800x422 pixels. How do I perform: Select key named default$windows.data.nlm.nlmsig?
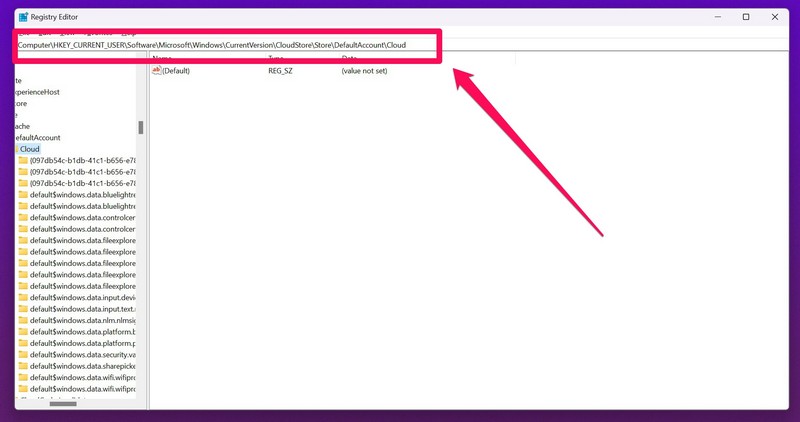coord(83,320)
